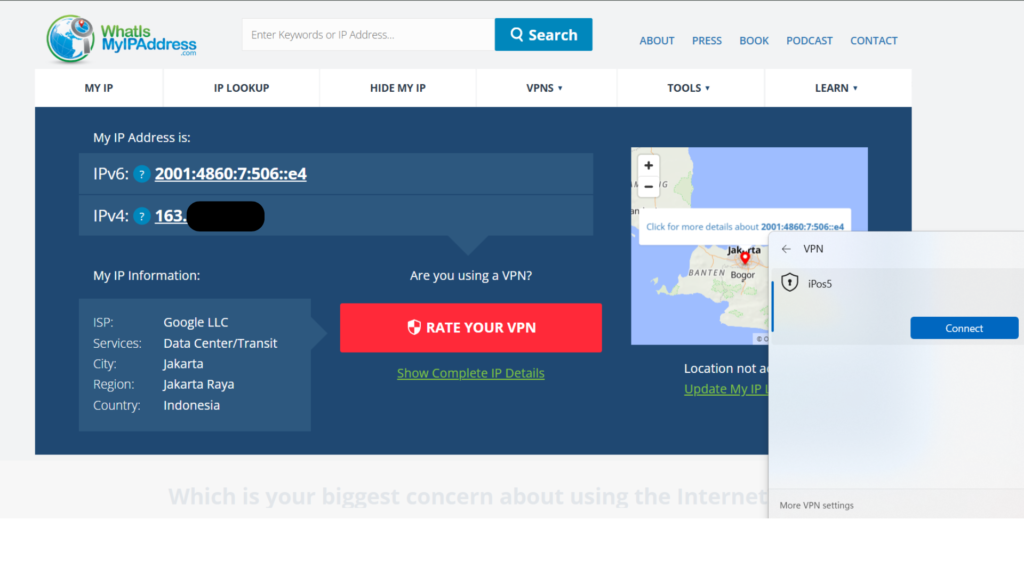Expand the LEARN dropdown menu
The image size is (1024, 576).
[x=836, y=88]
